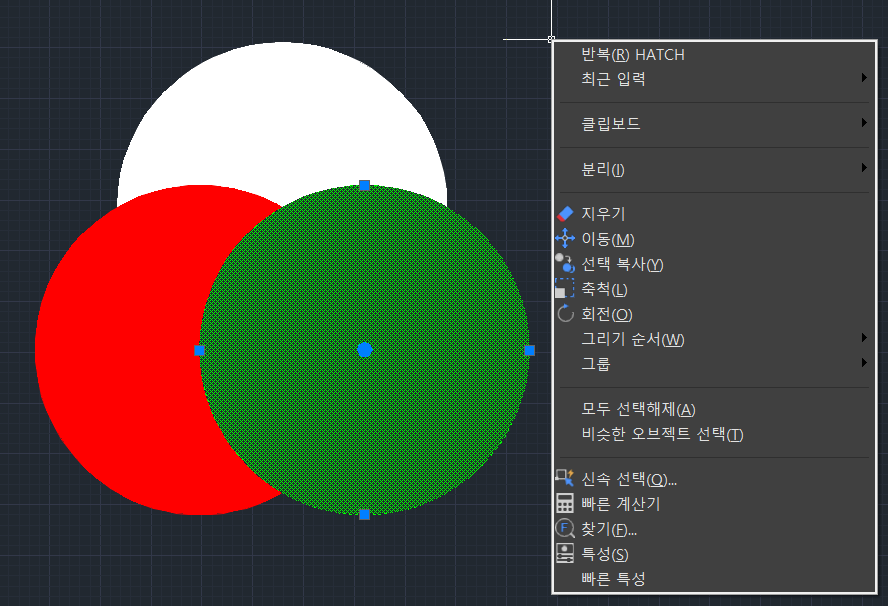888x606 pixels.
Task: Choose 반복(R) HATCH from context menu
Action: [x=714, y=54]
